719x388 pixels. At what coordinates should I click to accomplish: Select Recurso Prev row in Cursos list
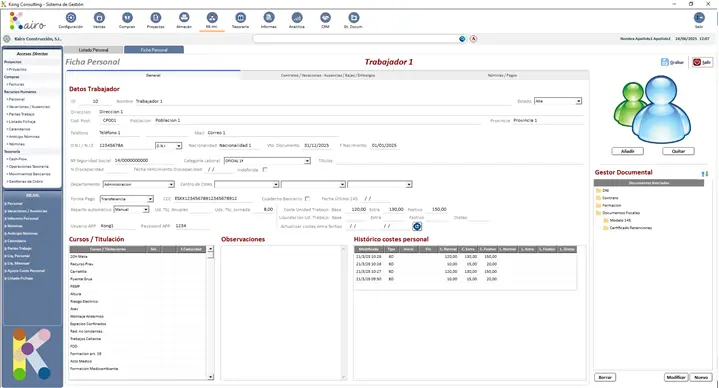tap(138, 264)
